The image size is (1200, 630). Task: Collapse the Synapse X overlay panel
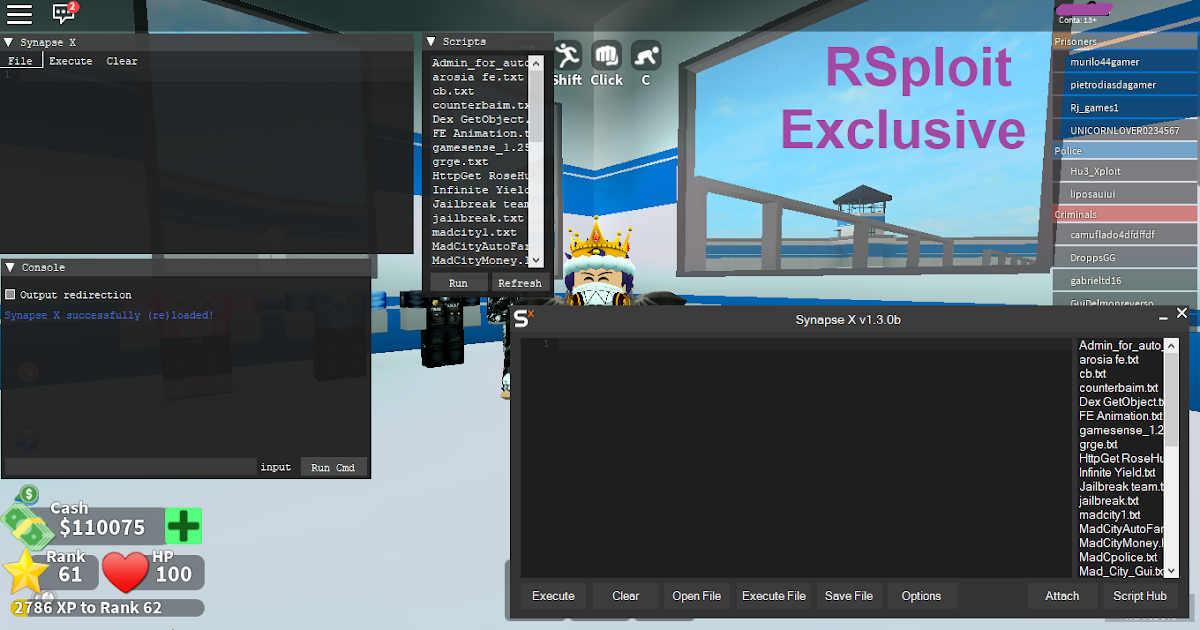(x=8, y=43)
